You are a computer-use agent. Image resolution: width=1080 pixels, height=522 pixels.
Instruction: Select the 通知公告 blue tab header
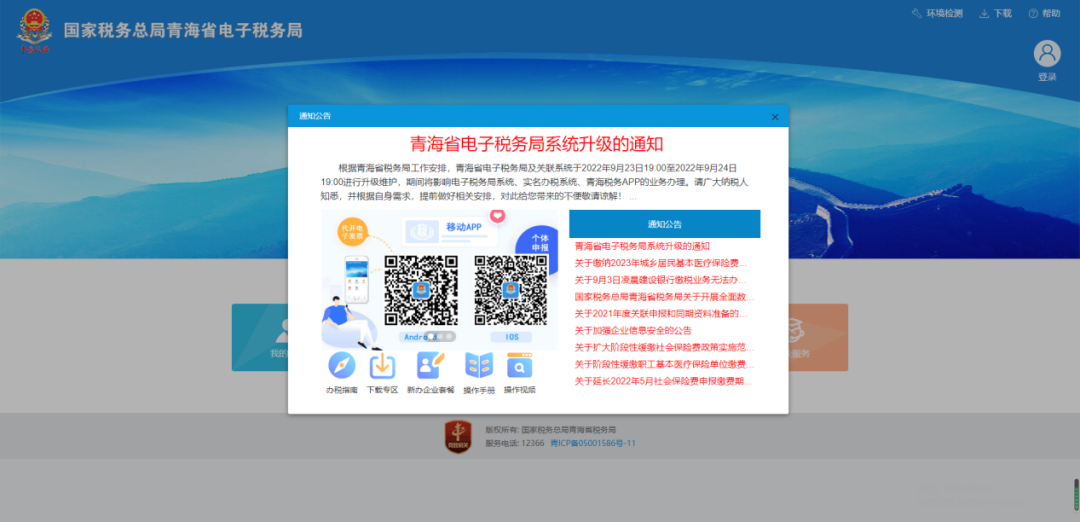[665, 224]
